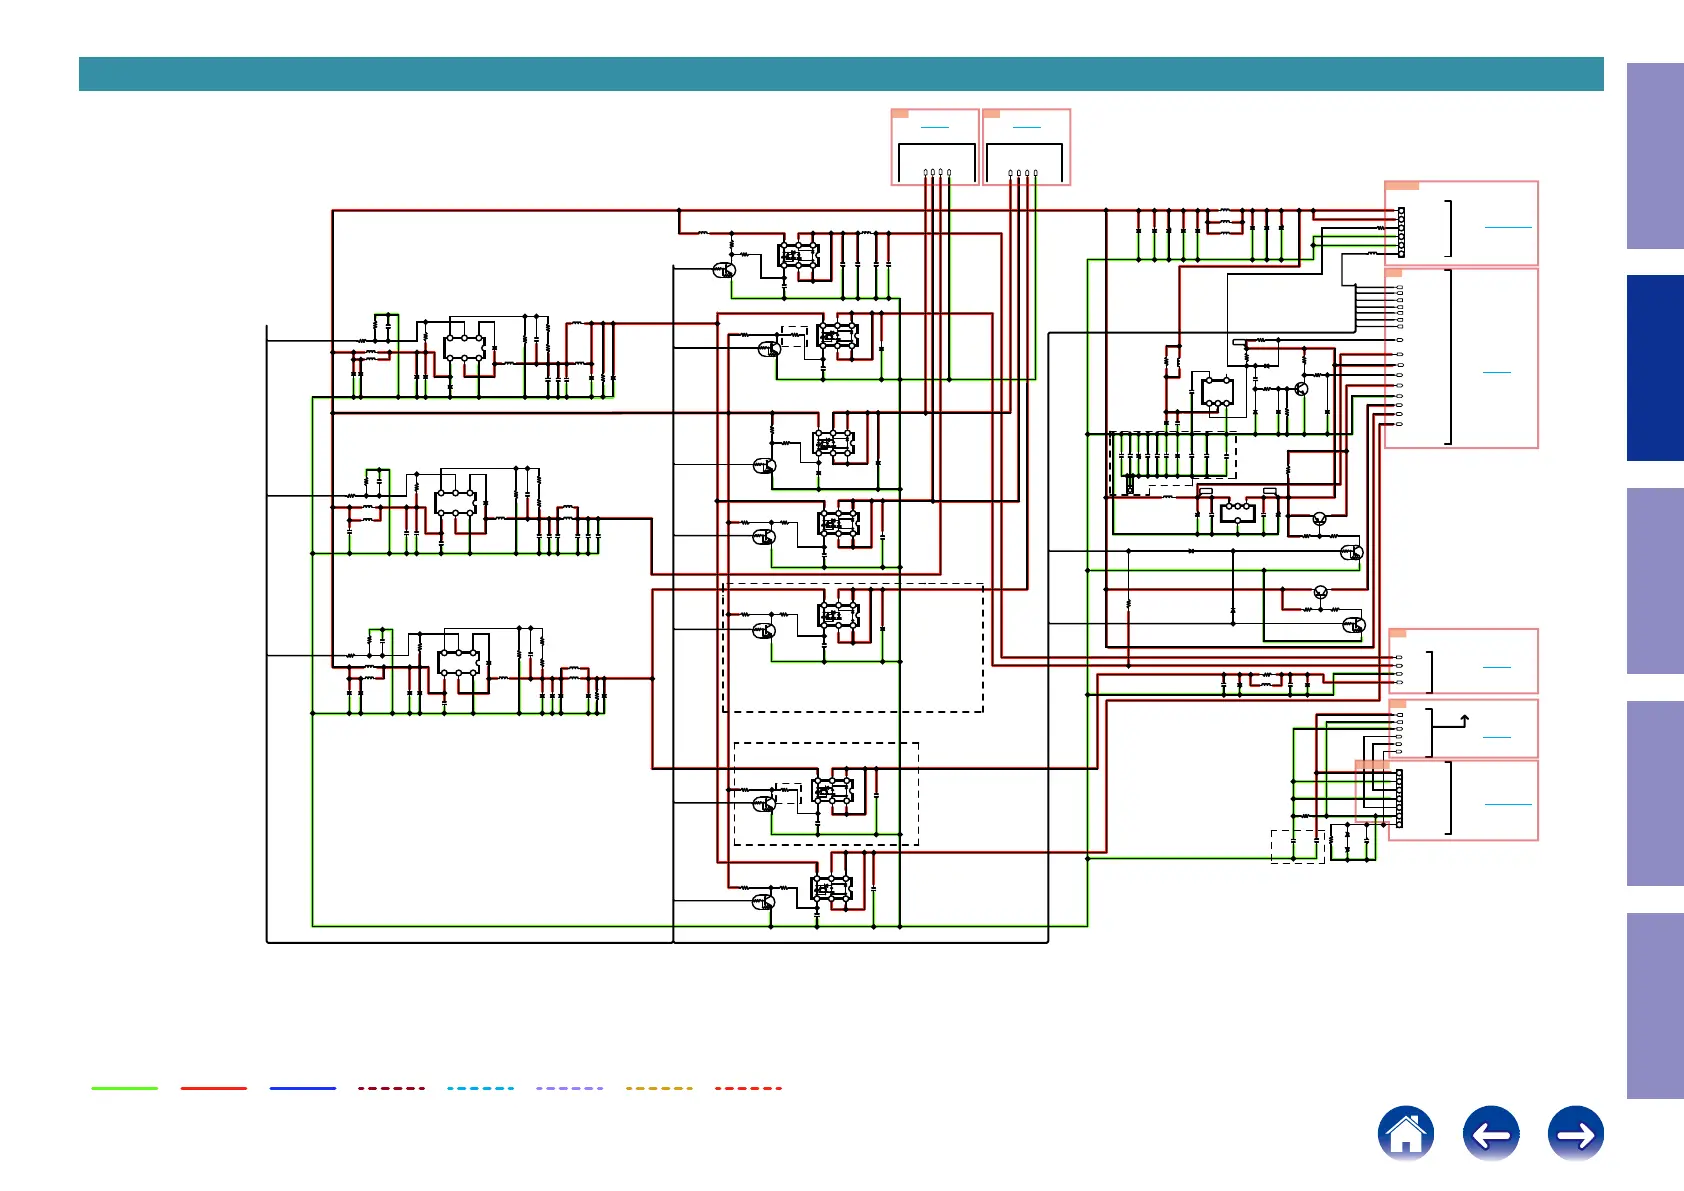Go to the Home page

coord(1405,1134)
